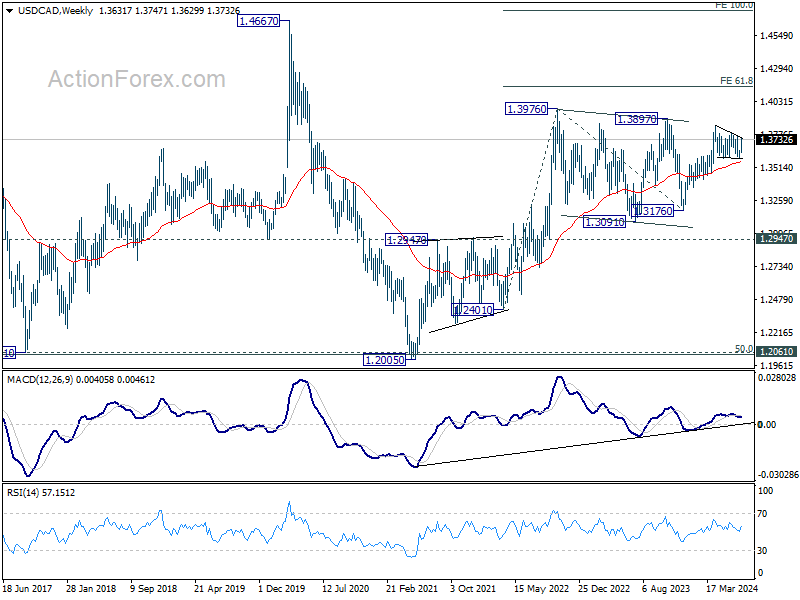
Task: Click the 21 Feb 2021 date label
Action: 412,589
